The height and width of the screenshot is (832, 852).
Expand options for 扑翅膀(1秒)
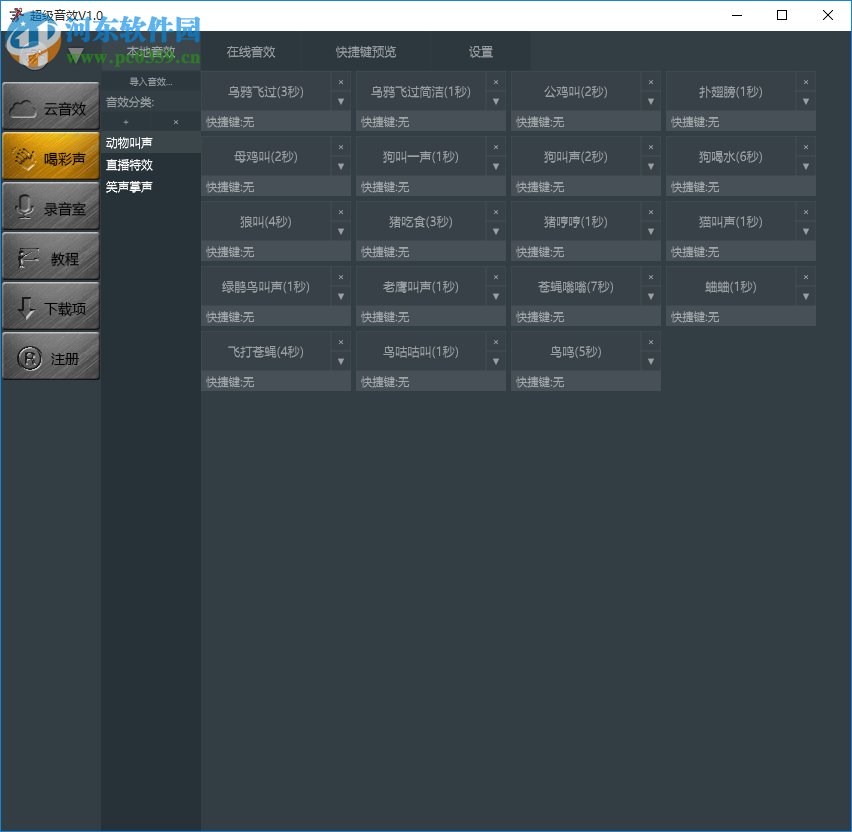pyautogui.click(x=806, y=101)
